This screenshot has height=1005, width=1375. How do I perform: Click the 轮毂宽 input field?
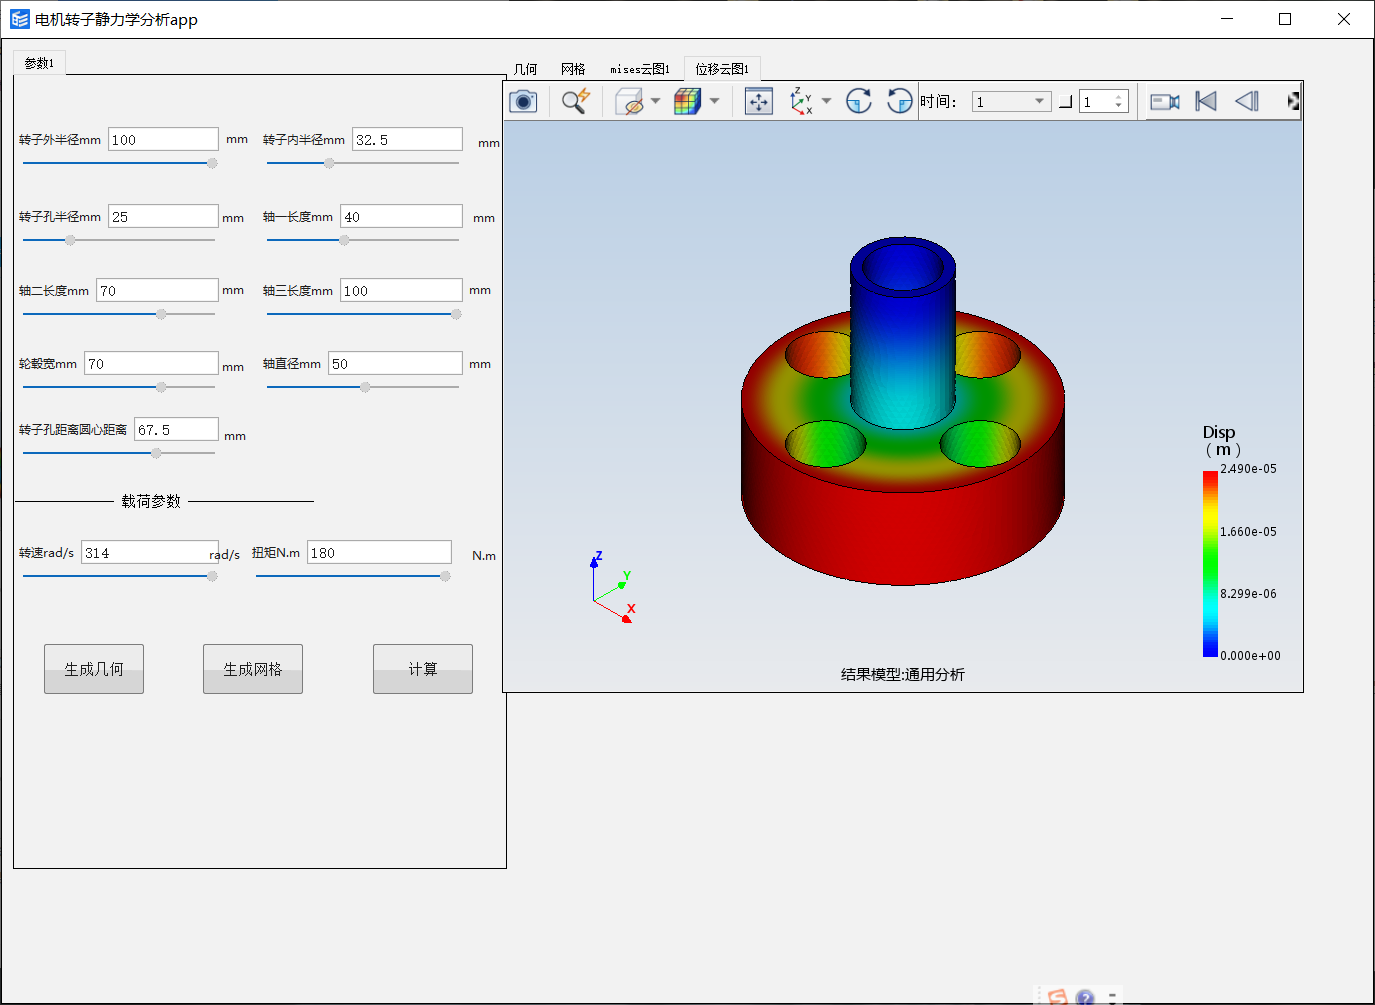tap(151, 364)
